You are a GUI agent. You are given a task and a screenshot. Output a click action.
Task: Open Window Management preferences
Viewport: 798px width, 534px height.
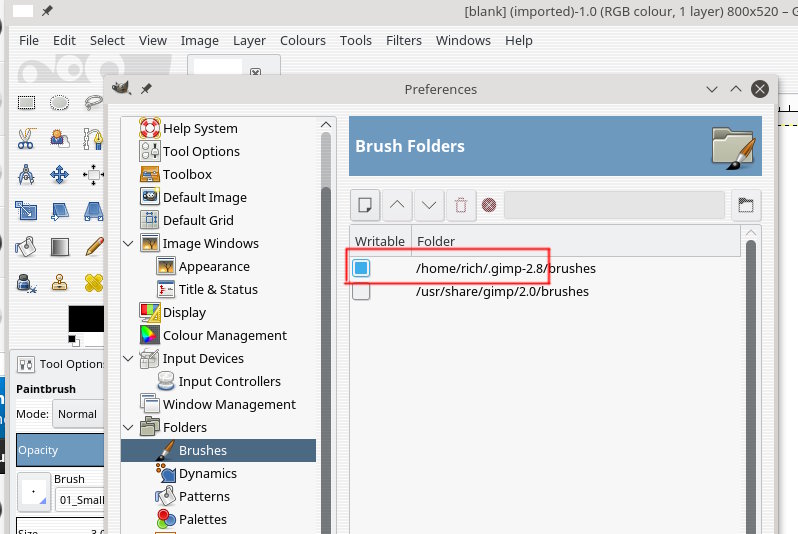[x=229, y=404]
